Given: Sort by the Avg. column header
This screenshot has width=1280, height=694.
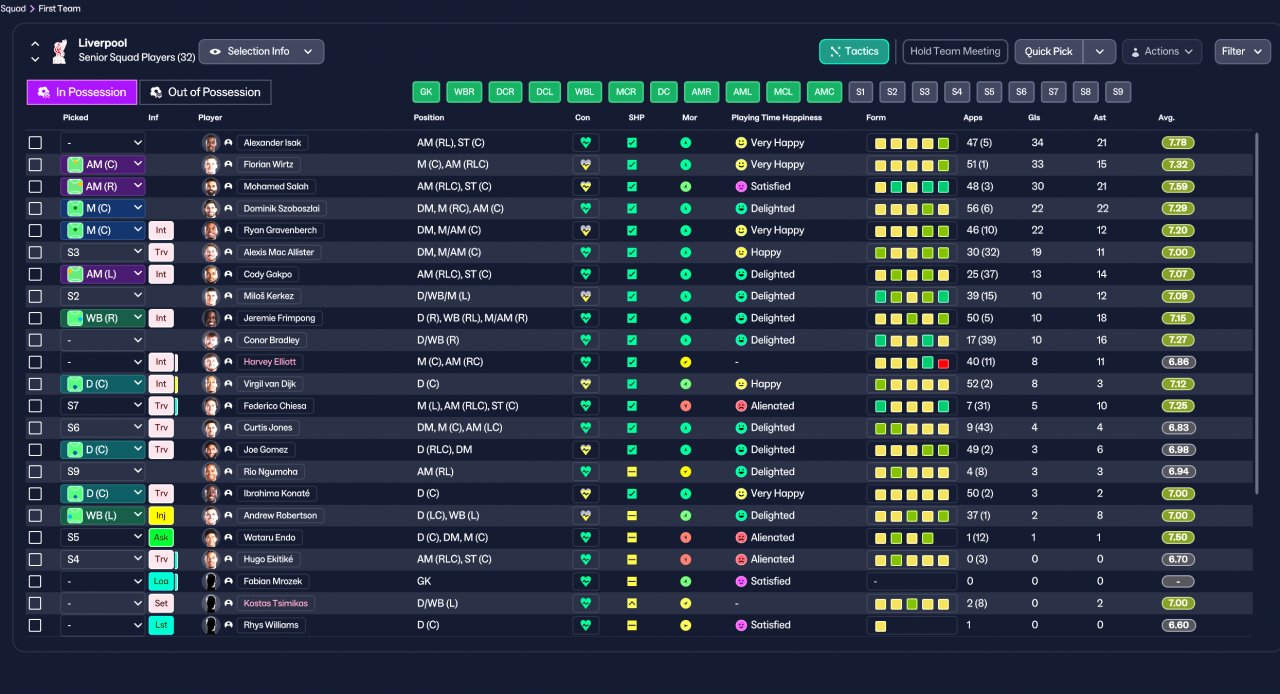Looking at the screenshot, I should (x=1166, y=118).
